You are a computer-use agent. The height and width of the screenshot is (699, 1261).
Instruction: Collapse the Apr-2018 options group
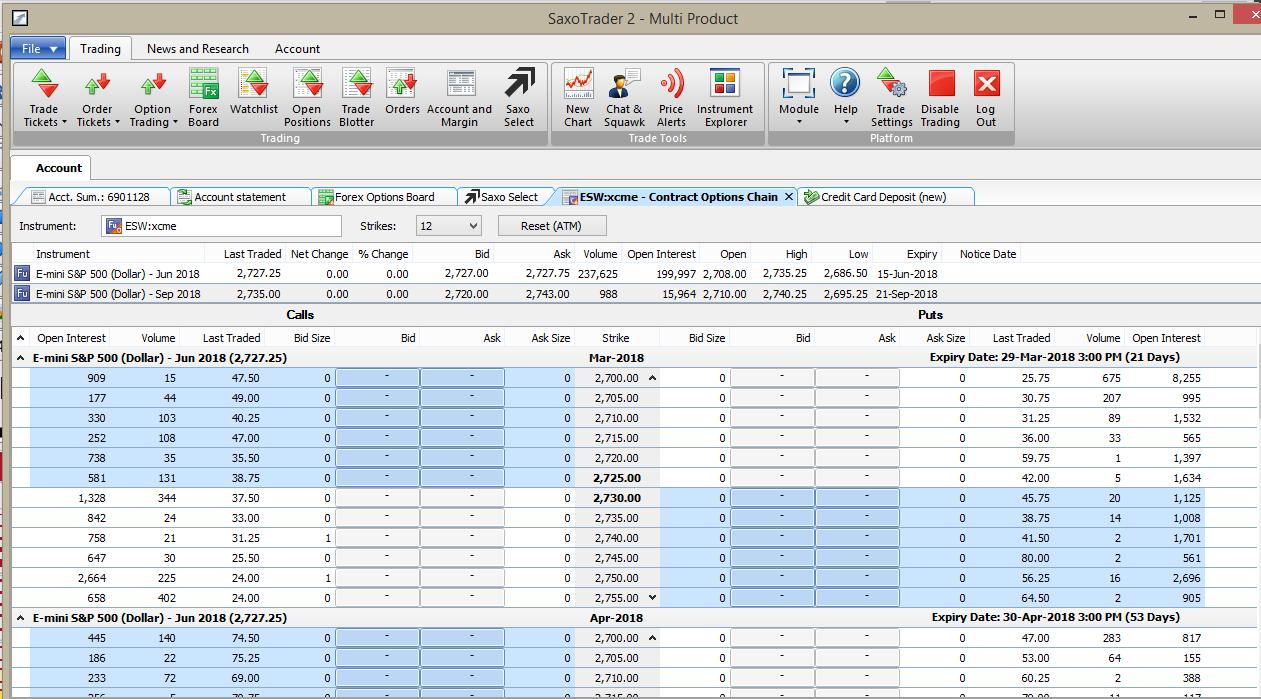click(21, 618)
